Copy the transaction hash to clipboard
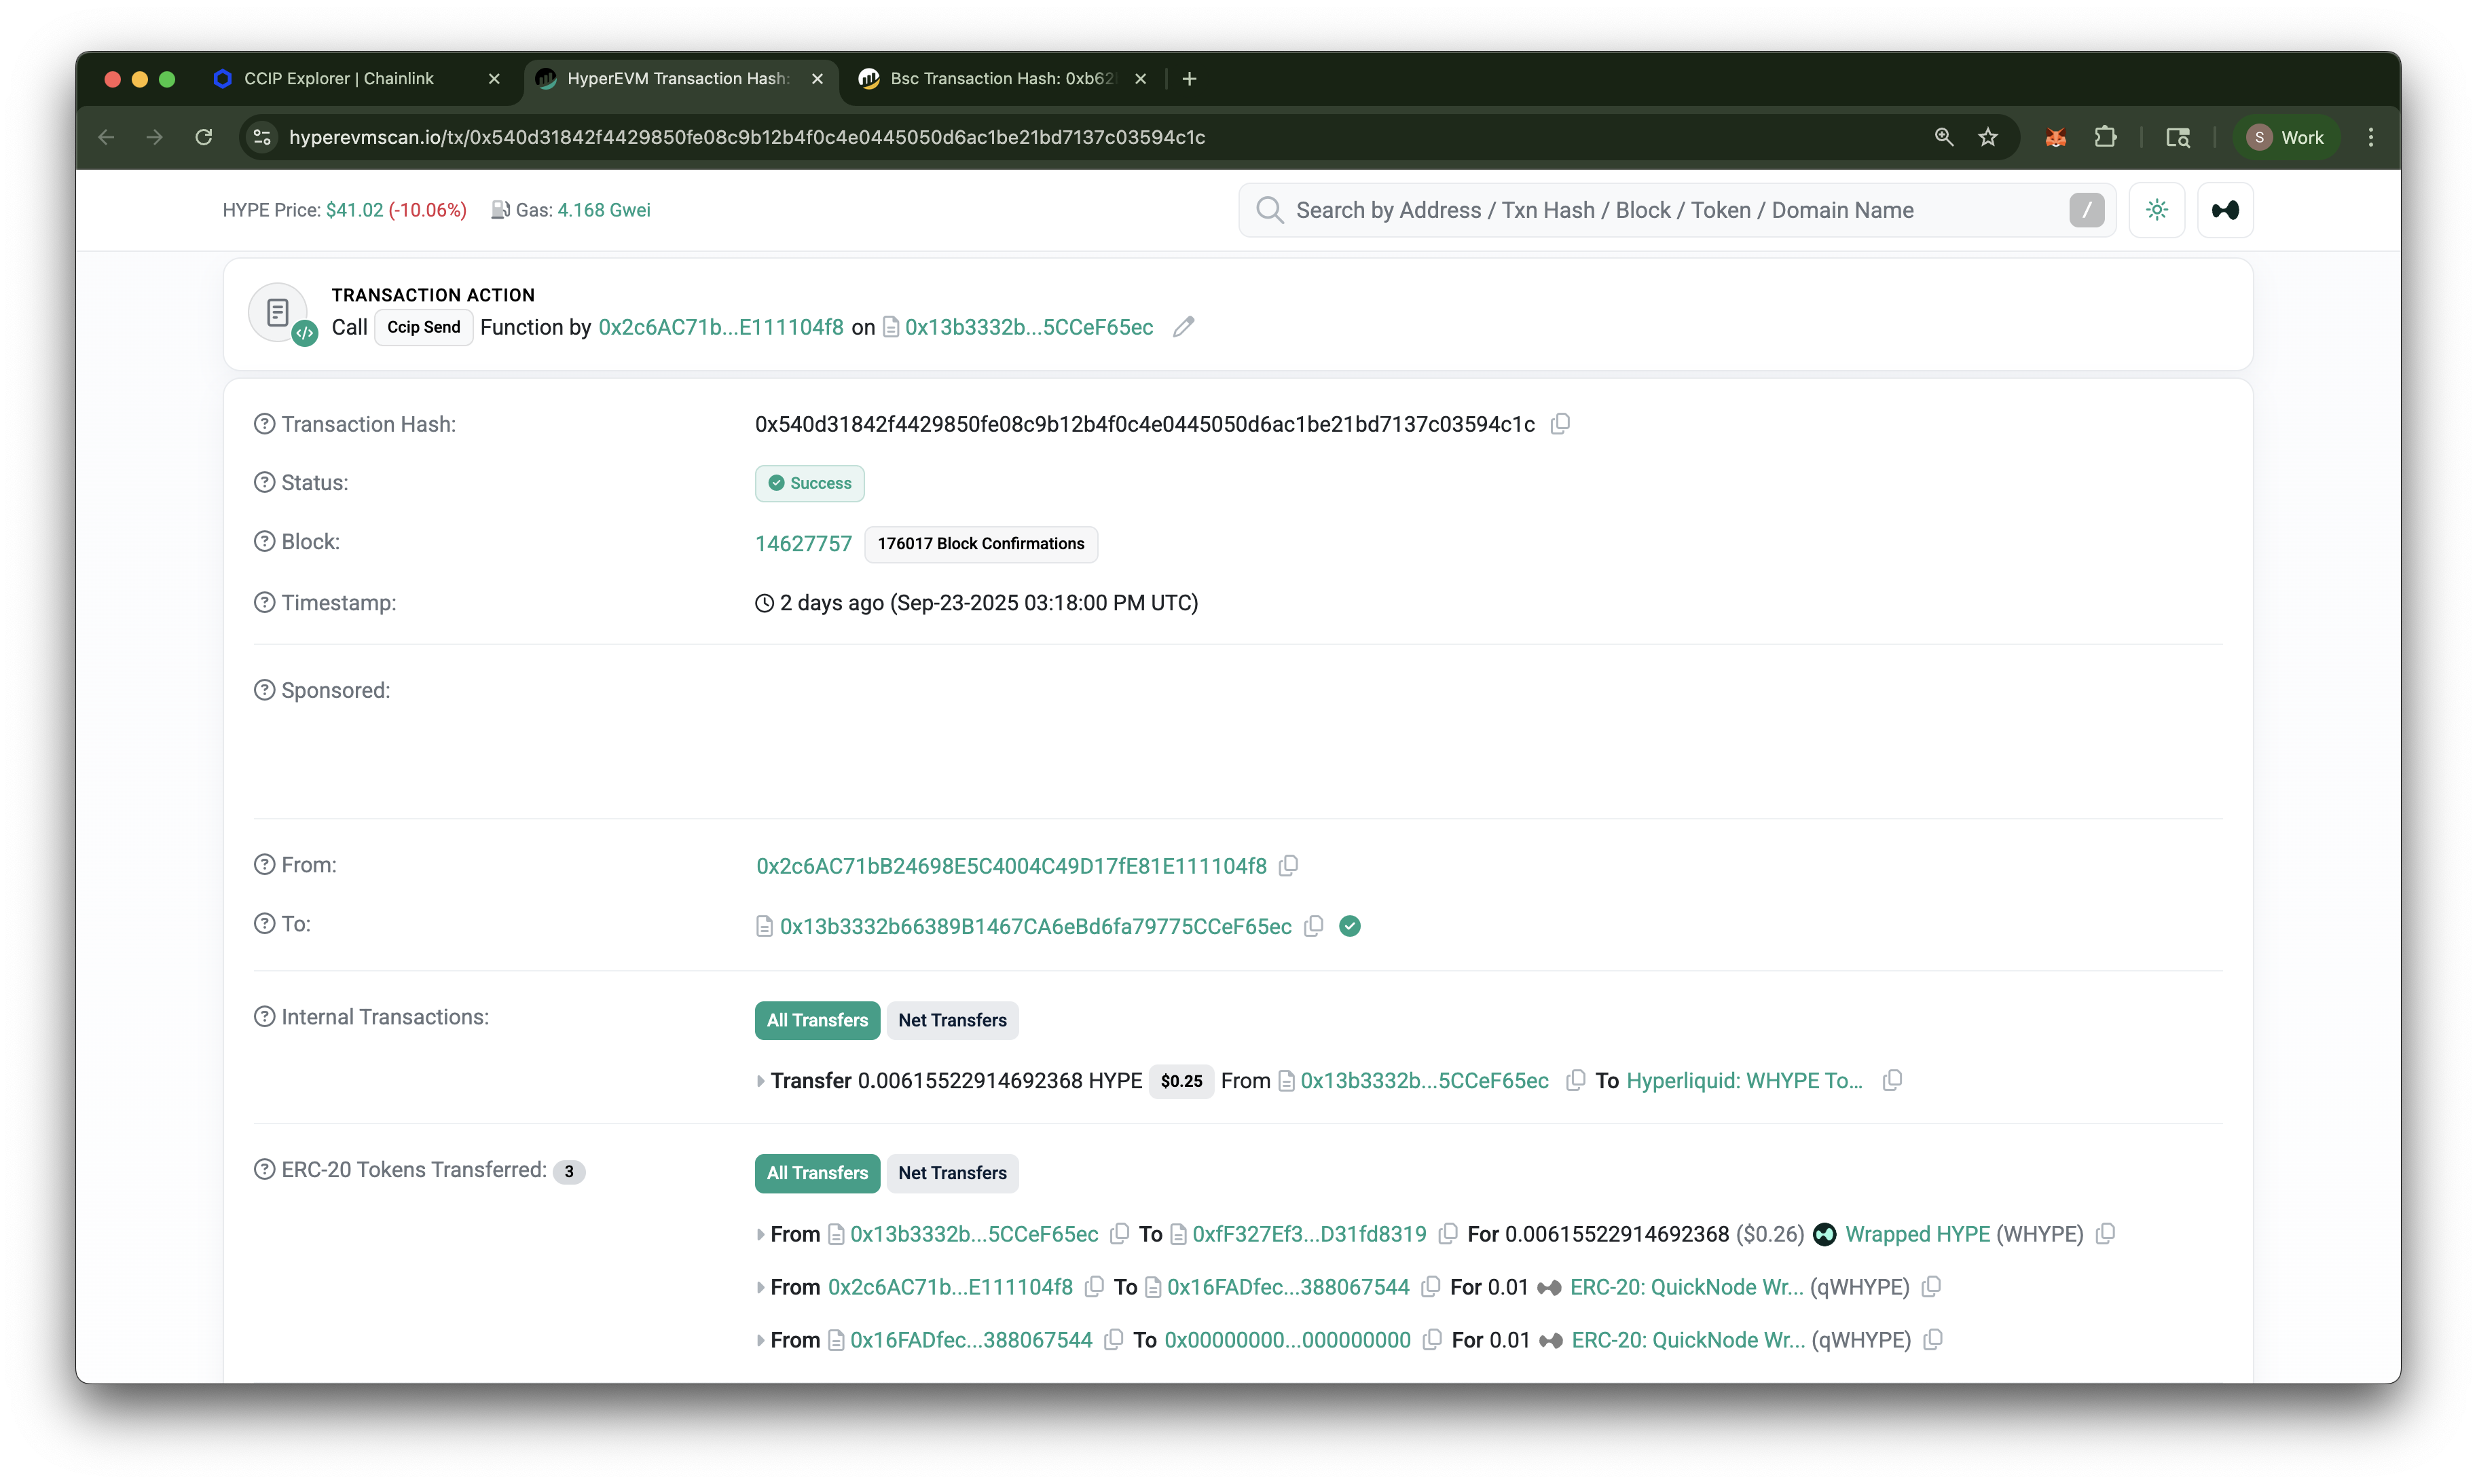Image resolution: width=2477 pixels, height=1484 pixels. point(1559,424)
